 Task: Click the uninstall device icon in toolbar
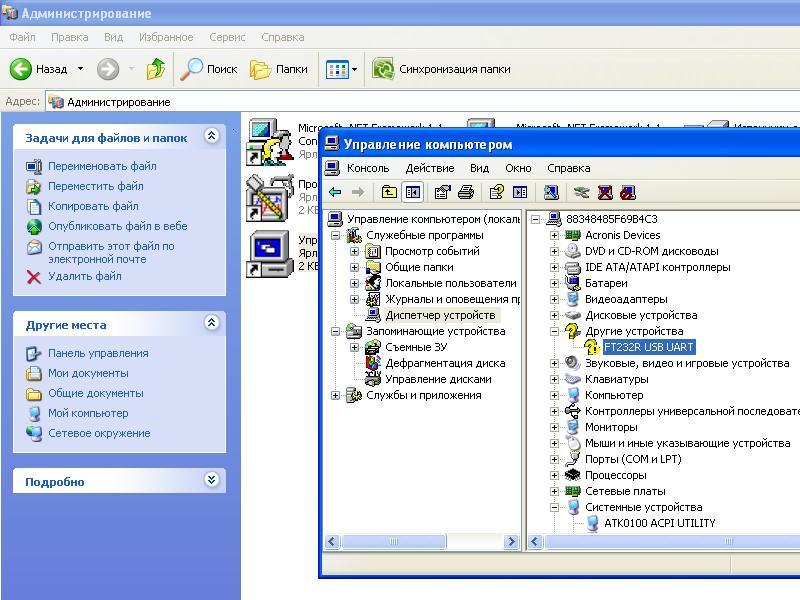coord(605,192)
